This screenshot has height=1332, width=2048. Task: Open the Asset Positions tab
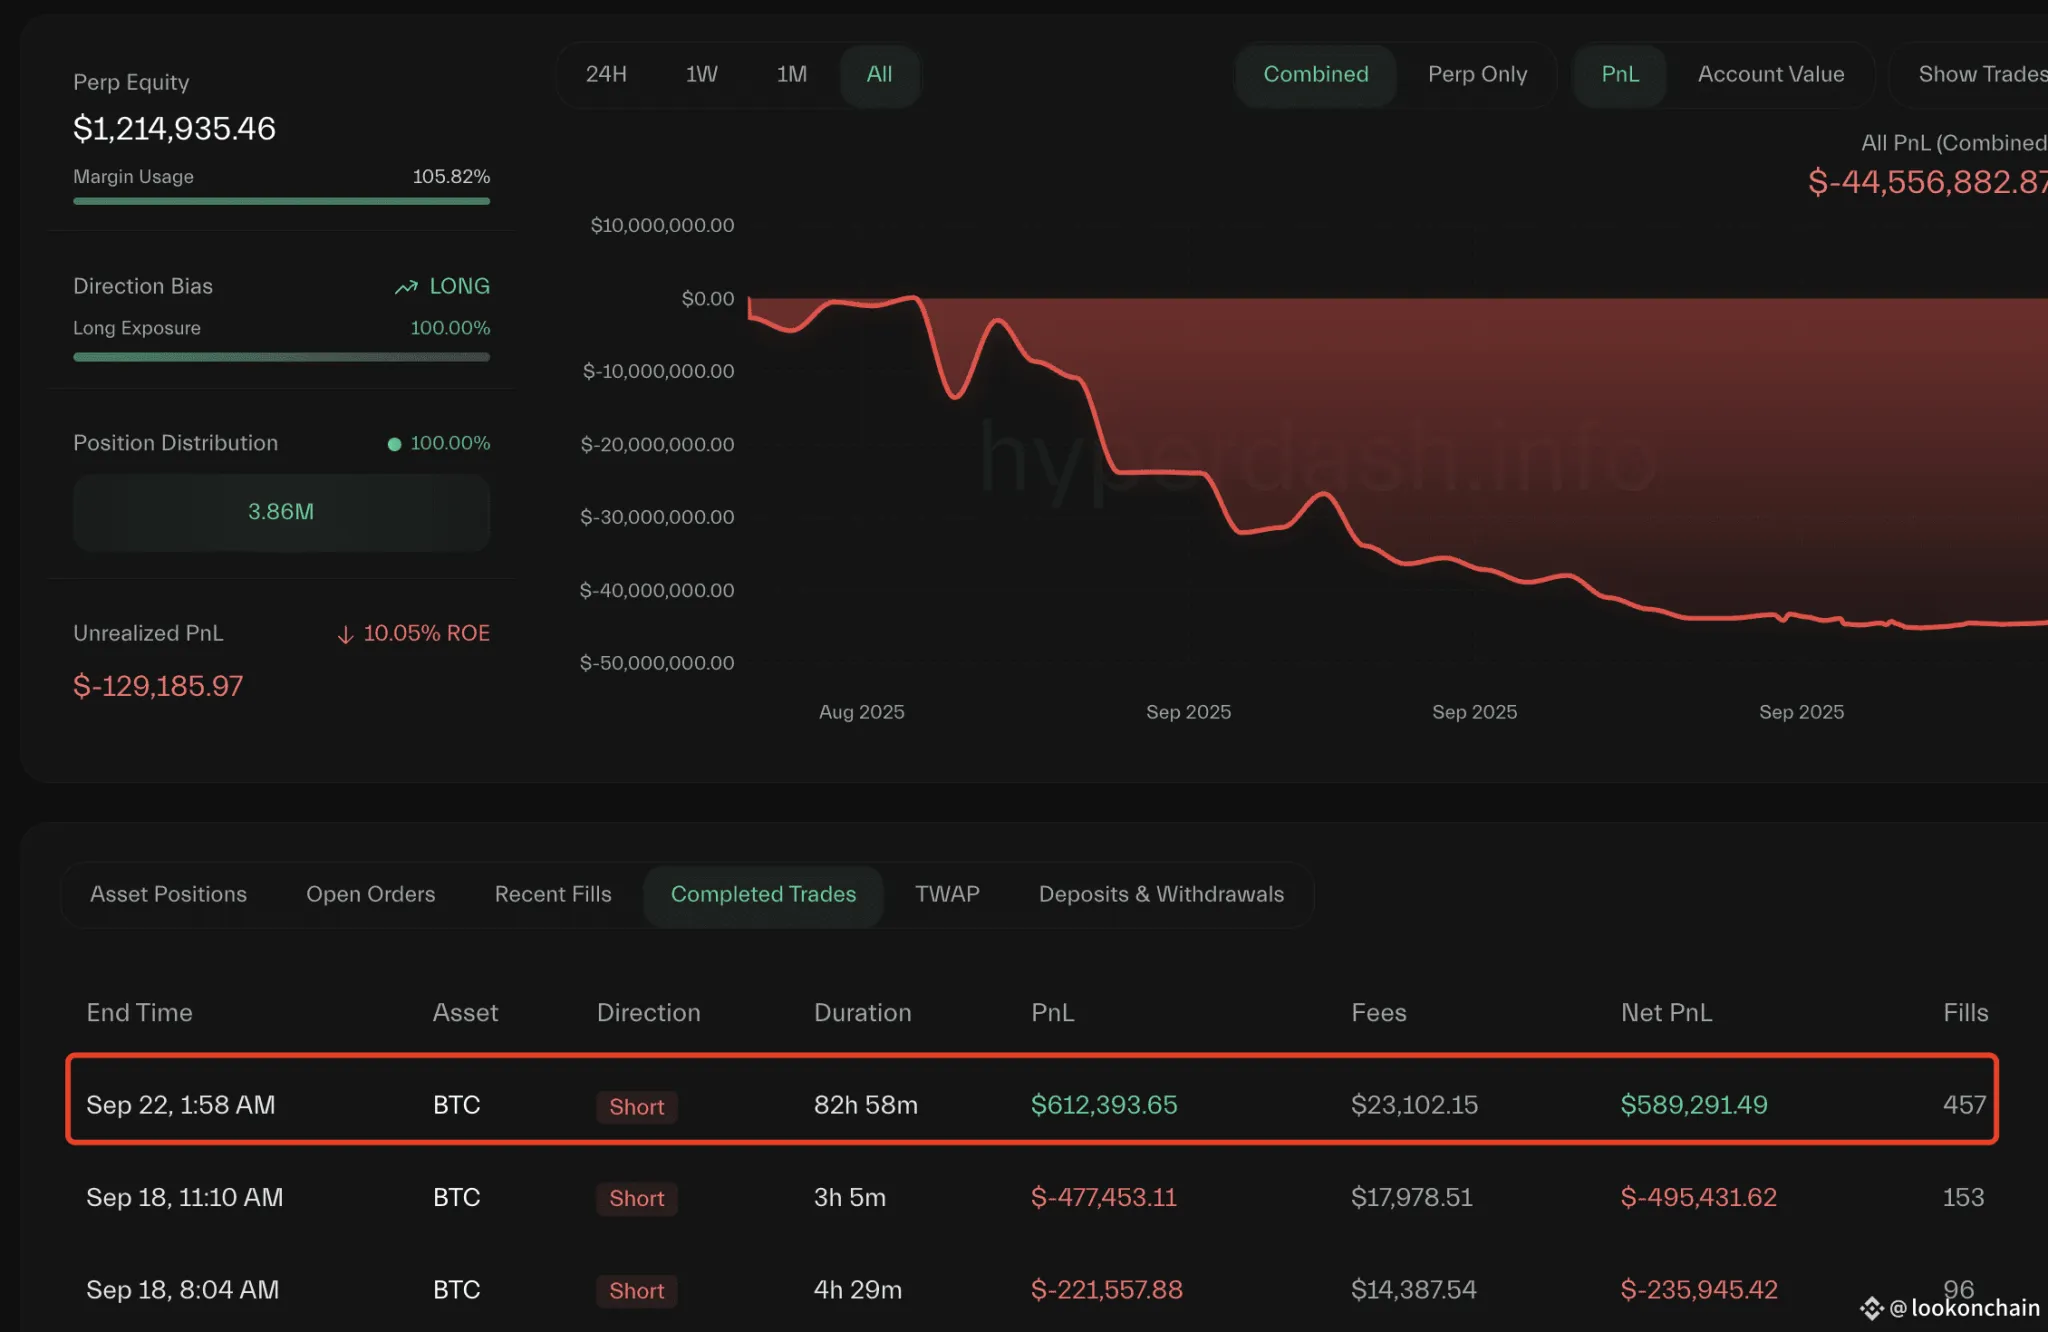[168, 894]
